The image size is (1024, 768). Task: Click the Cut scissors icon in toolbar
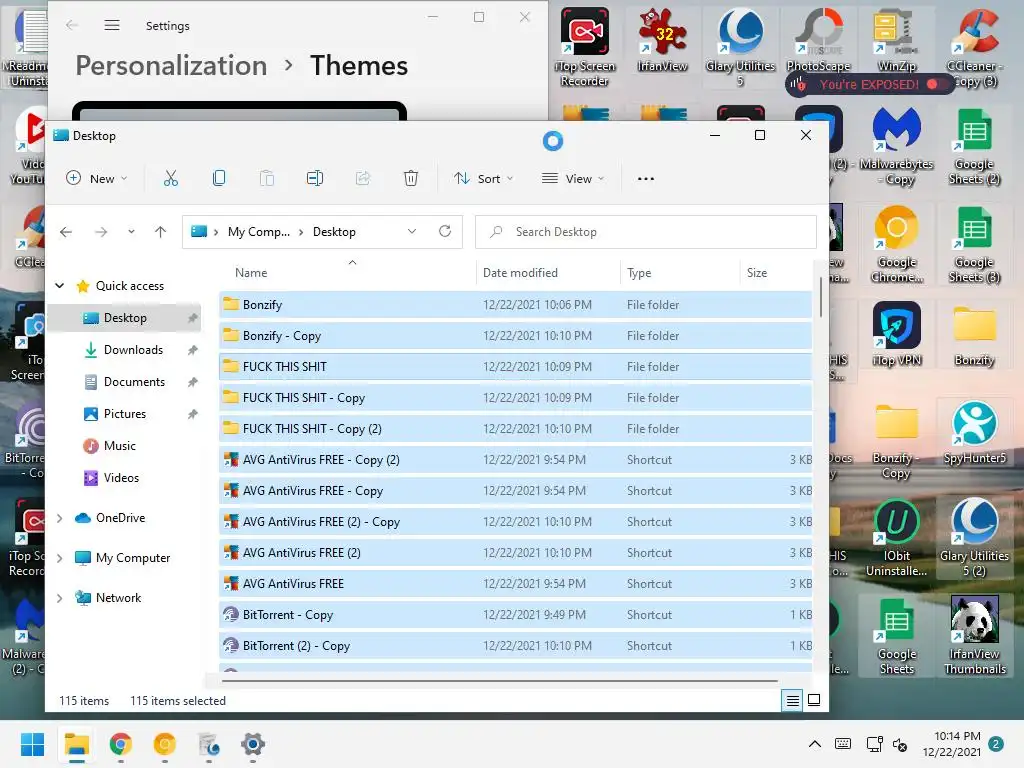pyautogui.click(x=170, y=178)
